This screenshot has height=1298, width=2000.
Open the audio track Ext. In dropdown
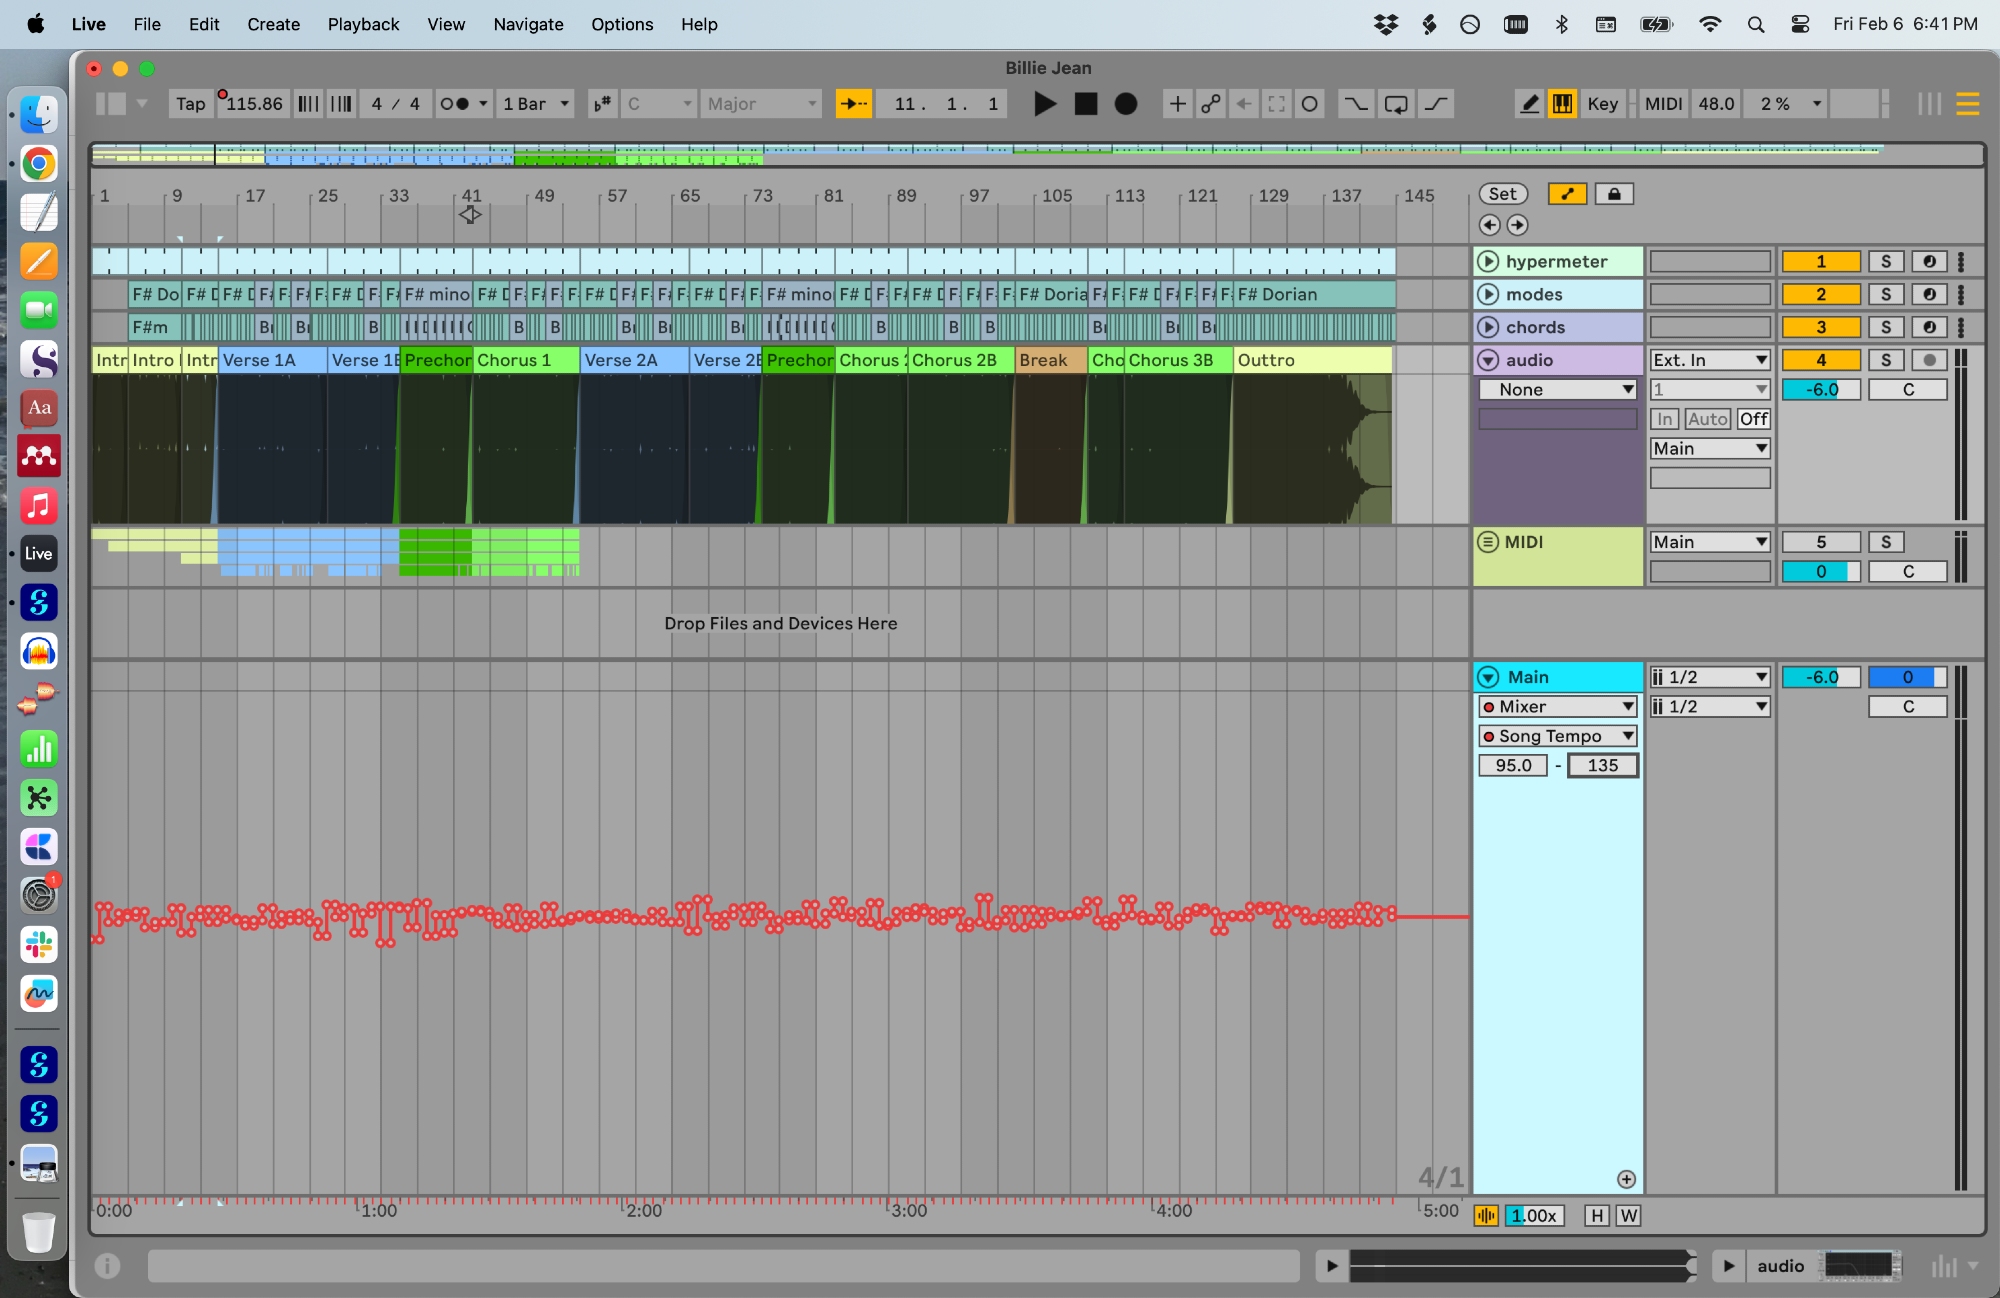click(1710, 360)
